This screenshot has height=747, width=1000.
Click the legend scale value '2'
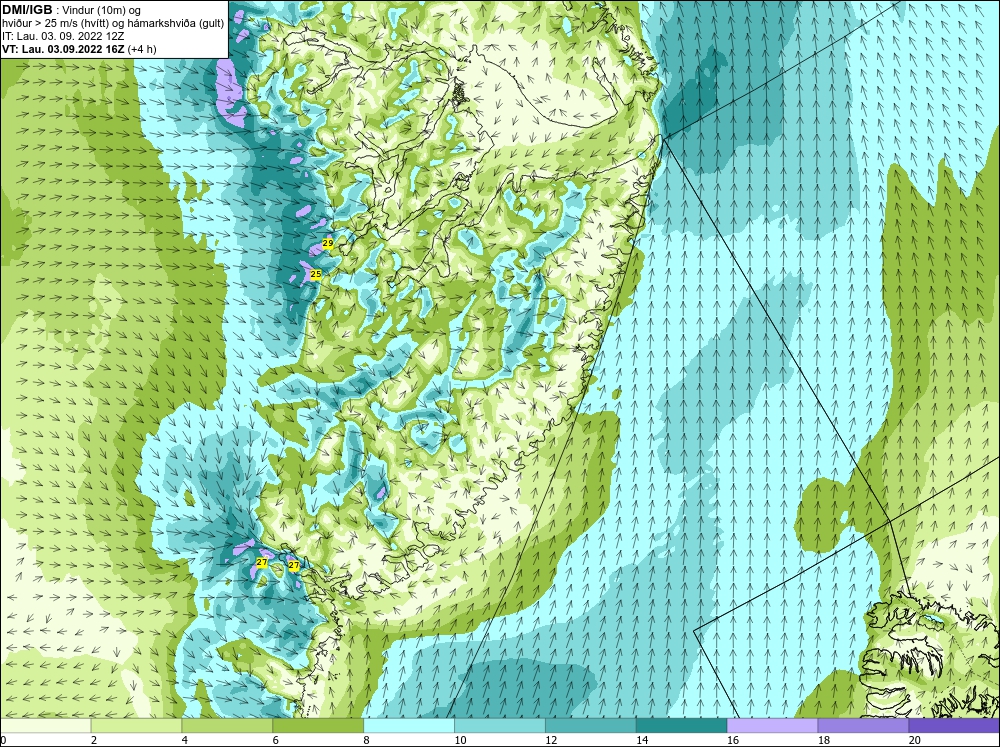pyautogui.click(x=94, y=740)
